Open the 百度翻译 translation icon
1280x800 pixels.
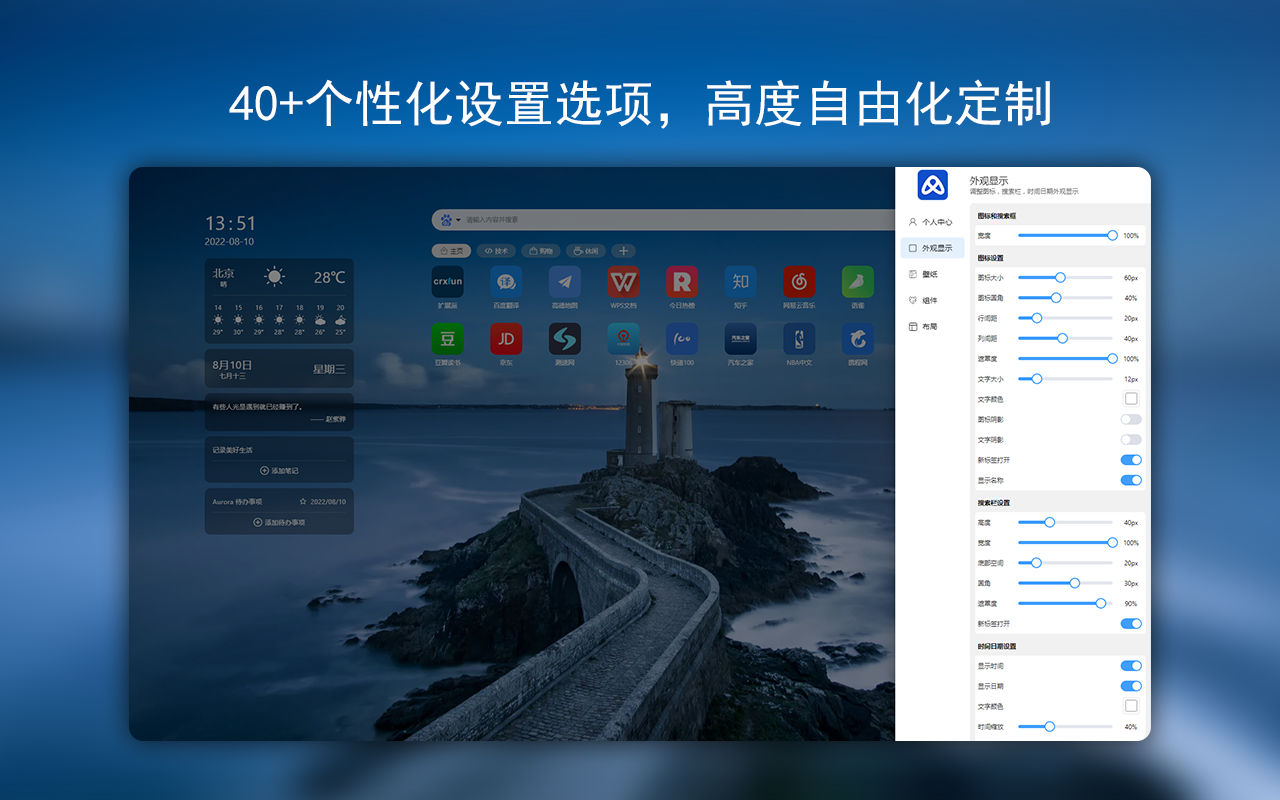[x=506, y=283]
